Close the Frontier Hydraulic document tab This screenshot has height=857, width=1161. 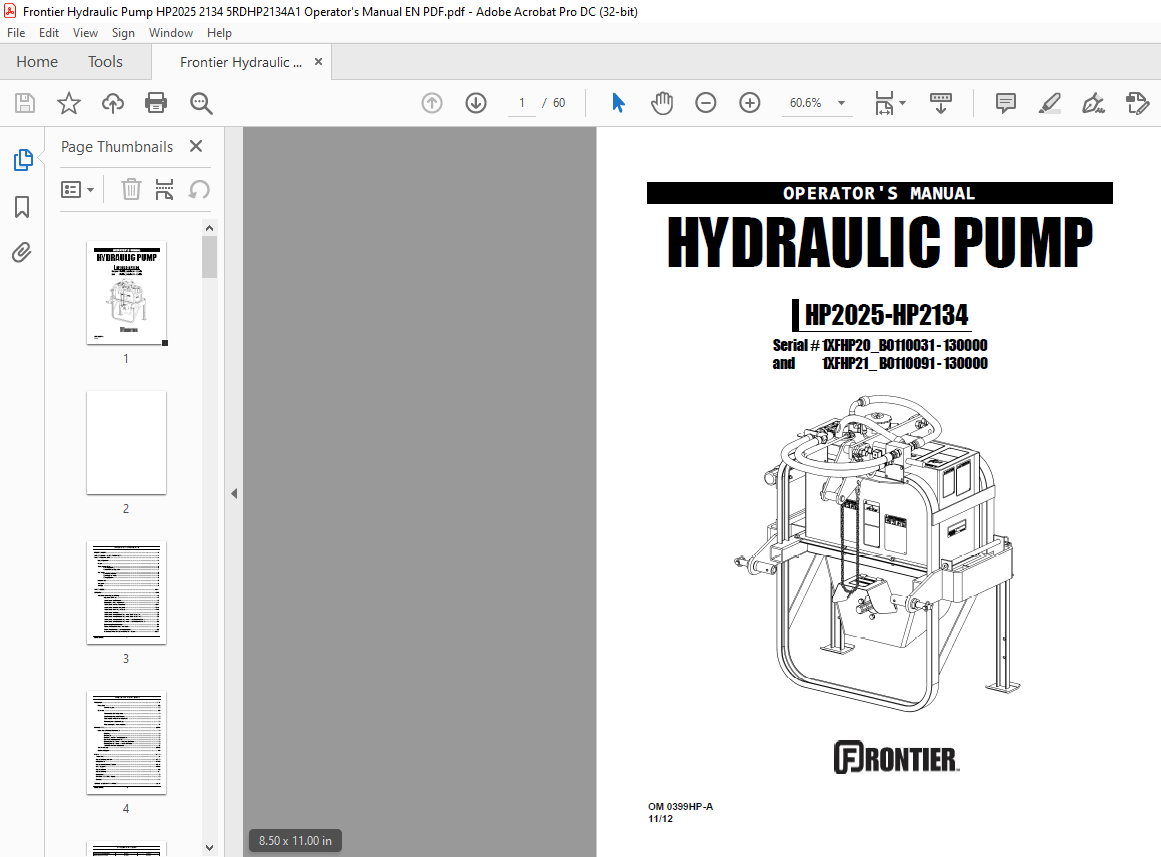pos(318,61)
